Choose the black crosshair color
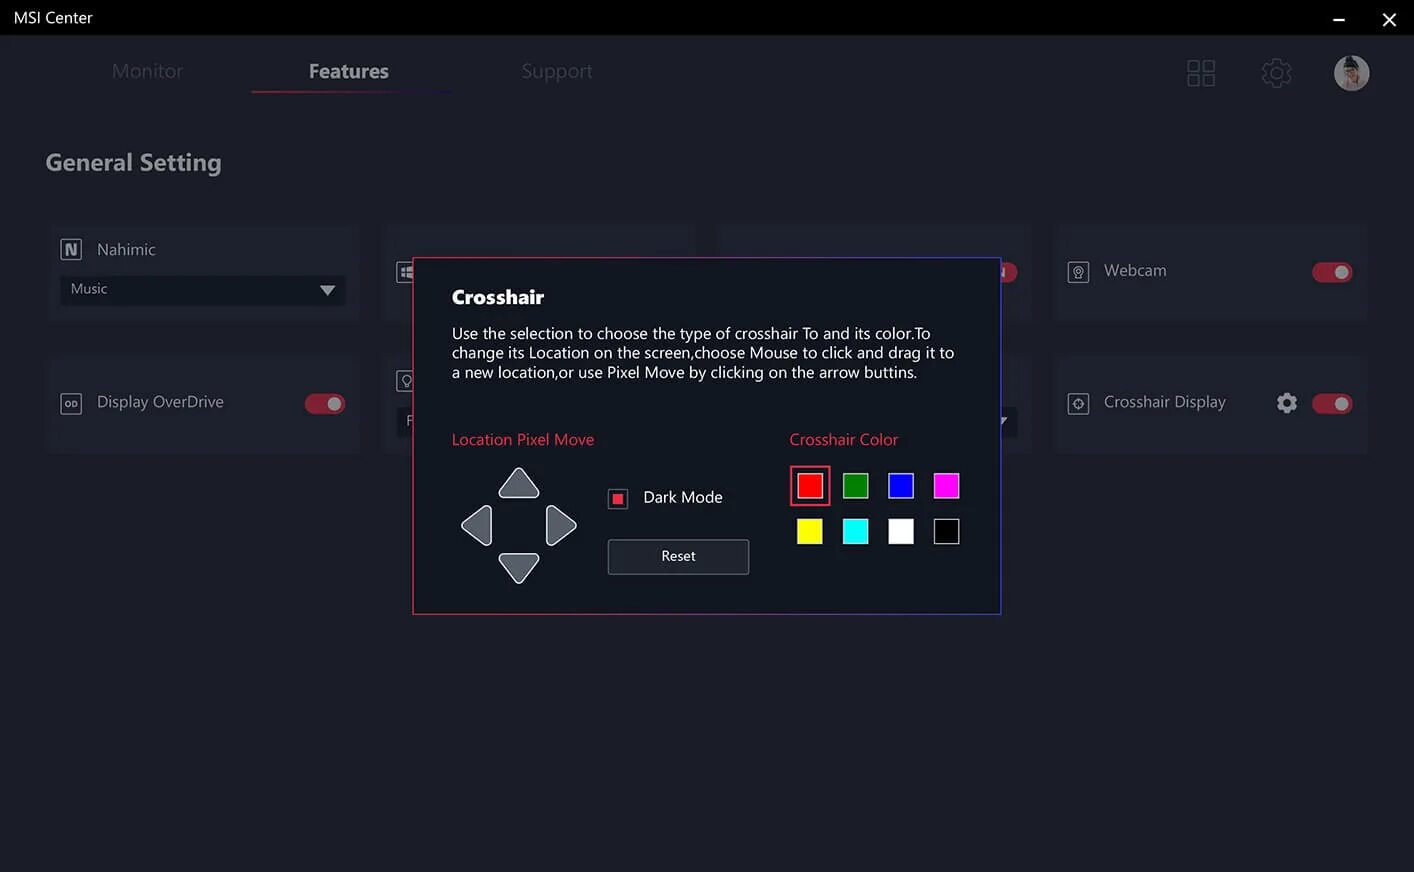The width and height of the screenshot is (1414, 872). pyautogui.click(x=946, y=531)
